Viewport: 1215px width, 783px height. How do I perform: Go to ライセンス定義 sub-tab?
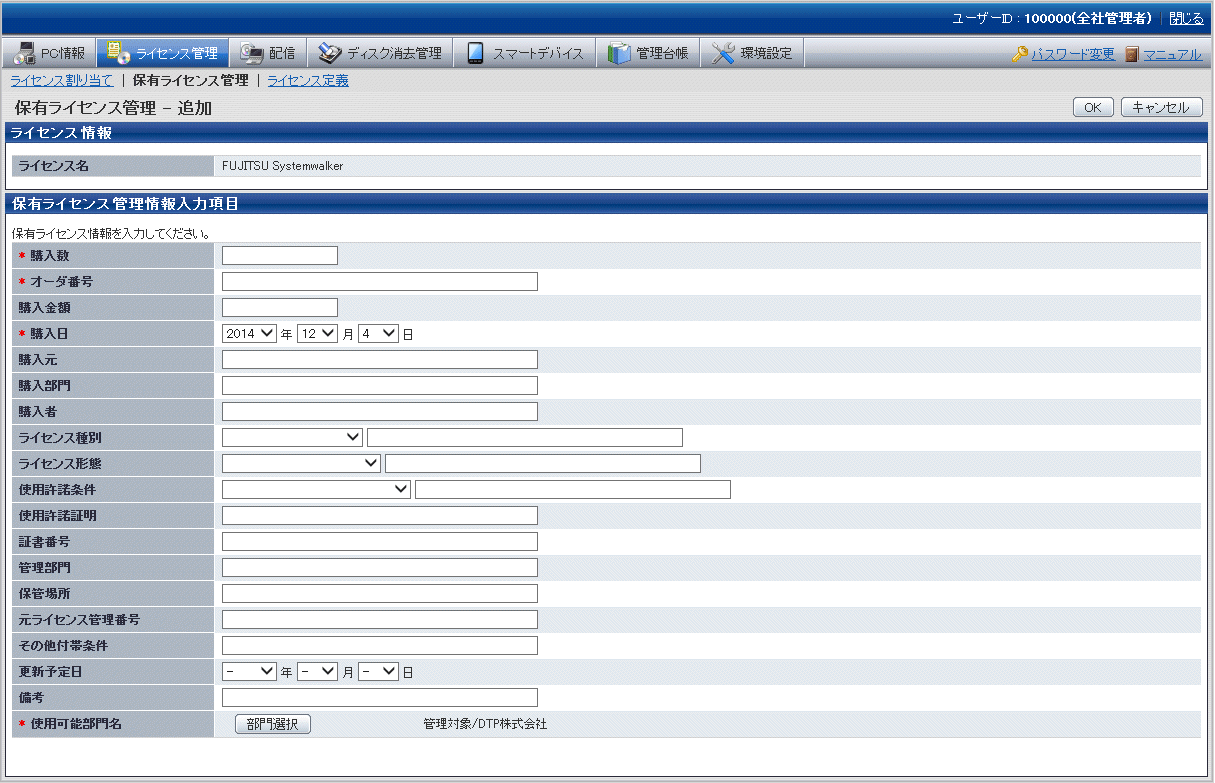point(308,81)
